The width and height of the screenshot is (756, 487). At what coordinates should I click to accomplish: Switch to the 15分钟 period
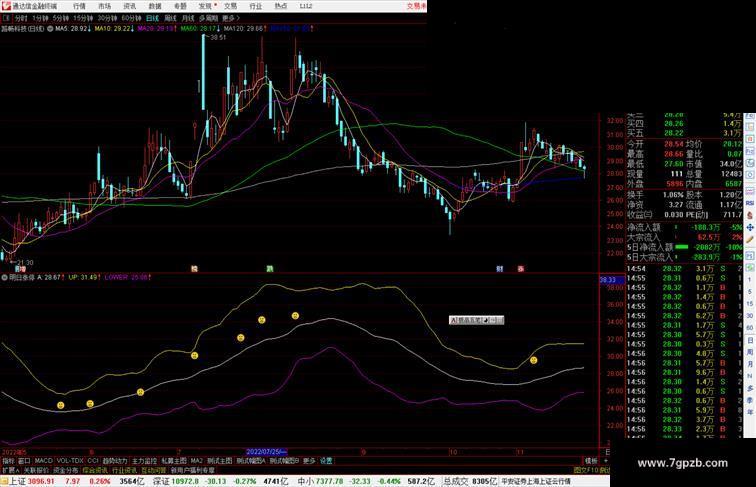pyautogui.click(x=83, y=18)
